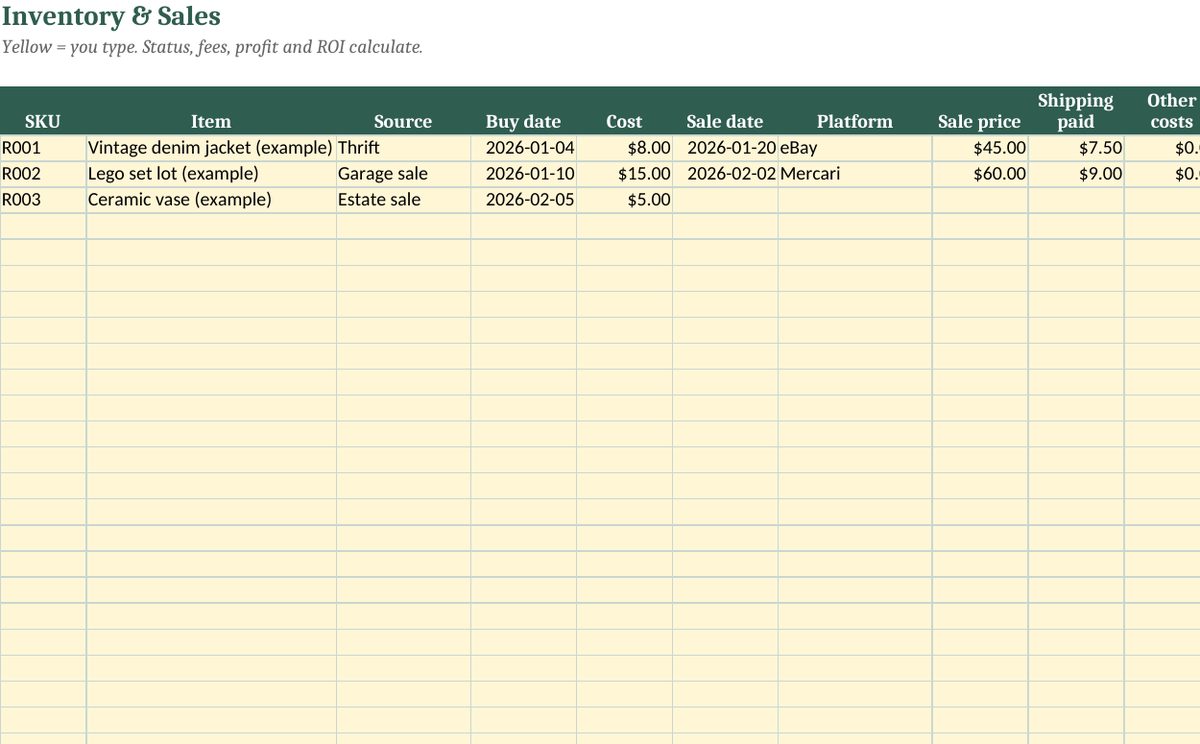1200x744 pixels.
Task: Select the Thrift source cell
Action: pyautogui.click(x=403, y=148)
